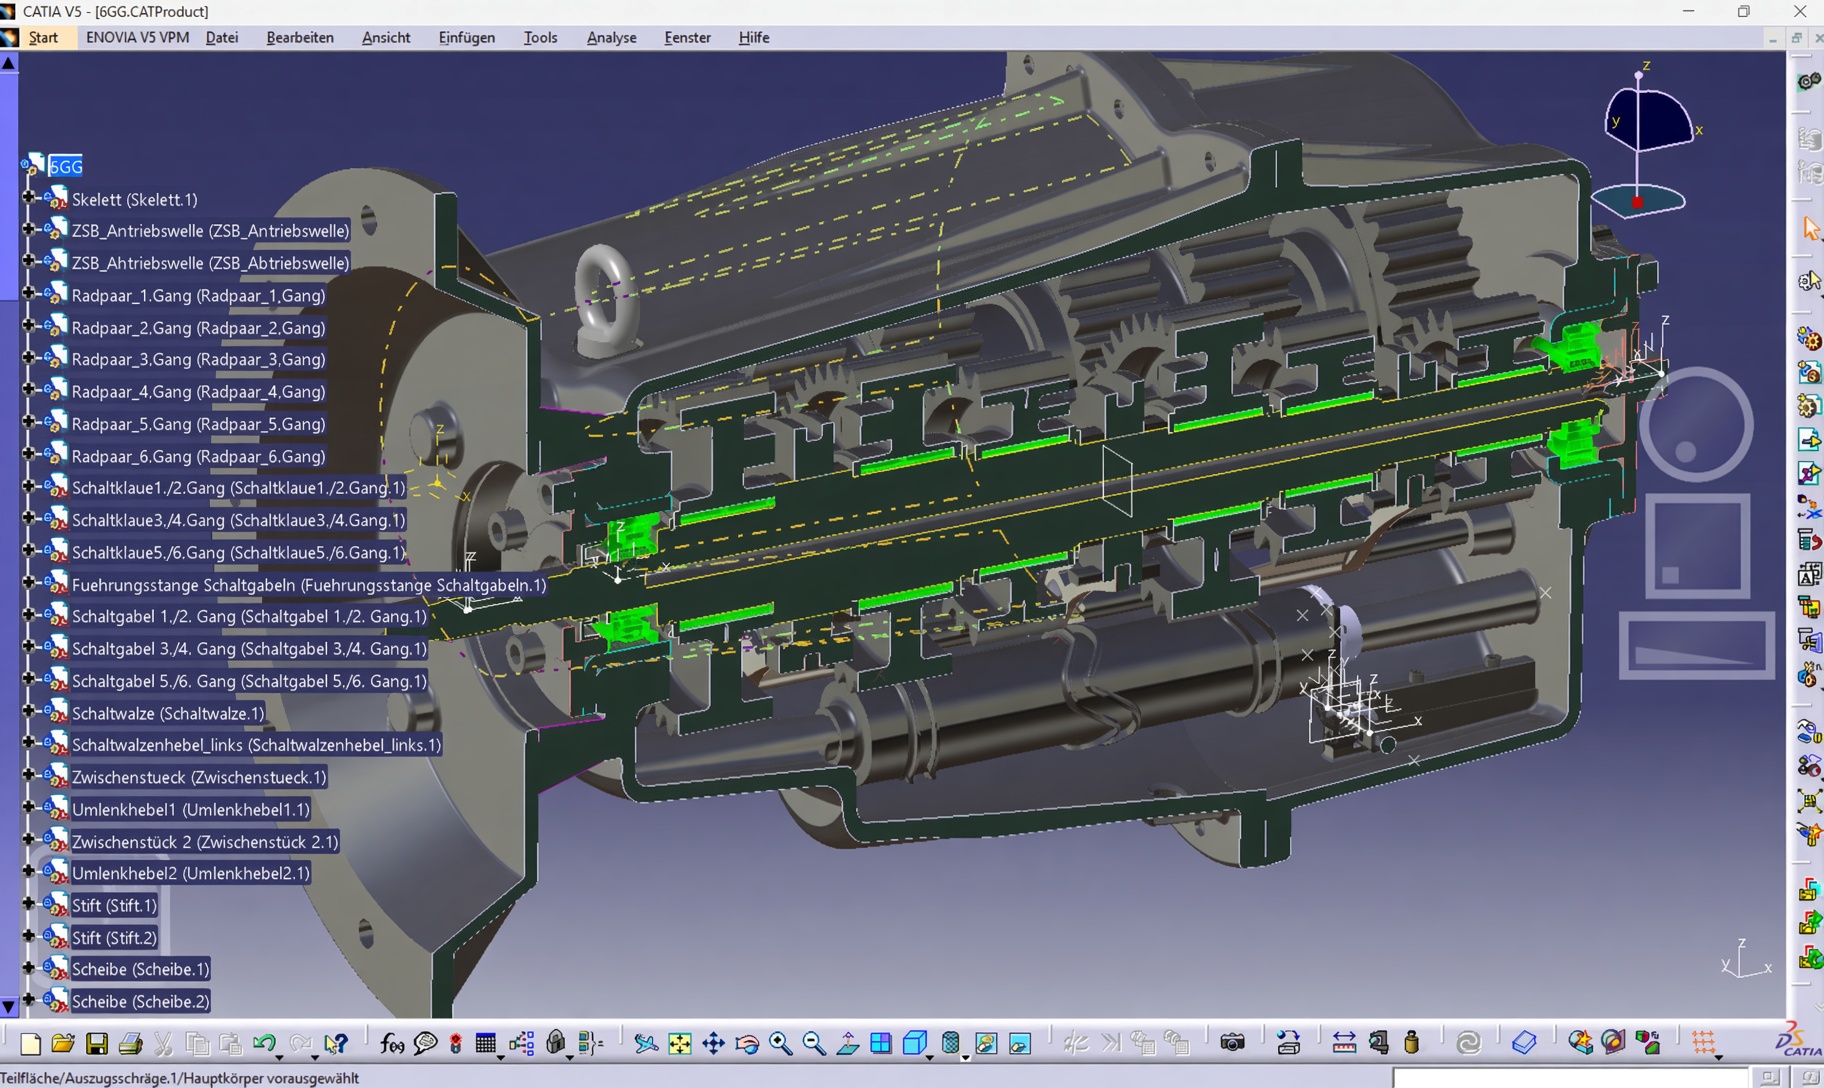Open the What's This help pointer
Image resolution: width=1824 pixels, height=1088 pixels.
tap(336, 1044)
